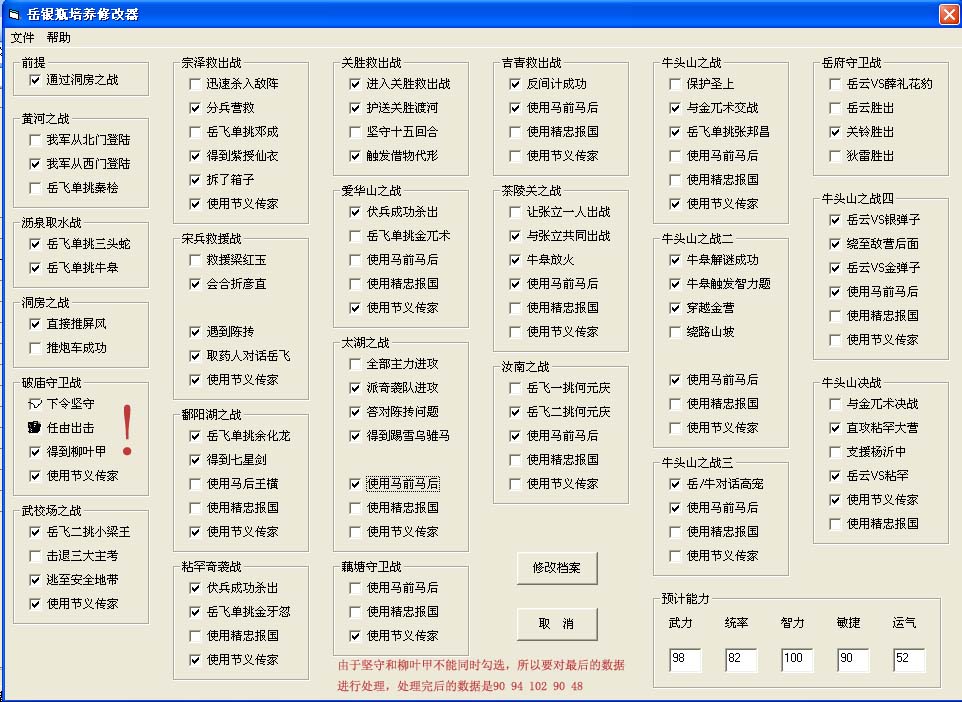Check 保护圣上 option
This screenshot has height=702, width=962.
[x=675, y=83]
